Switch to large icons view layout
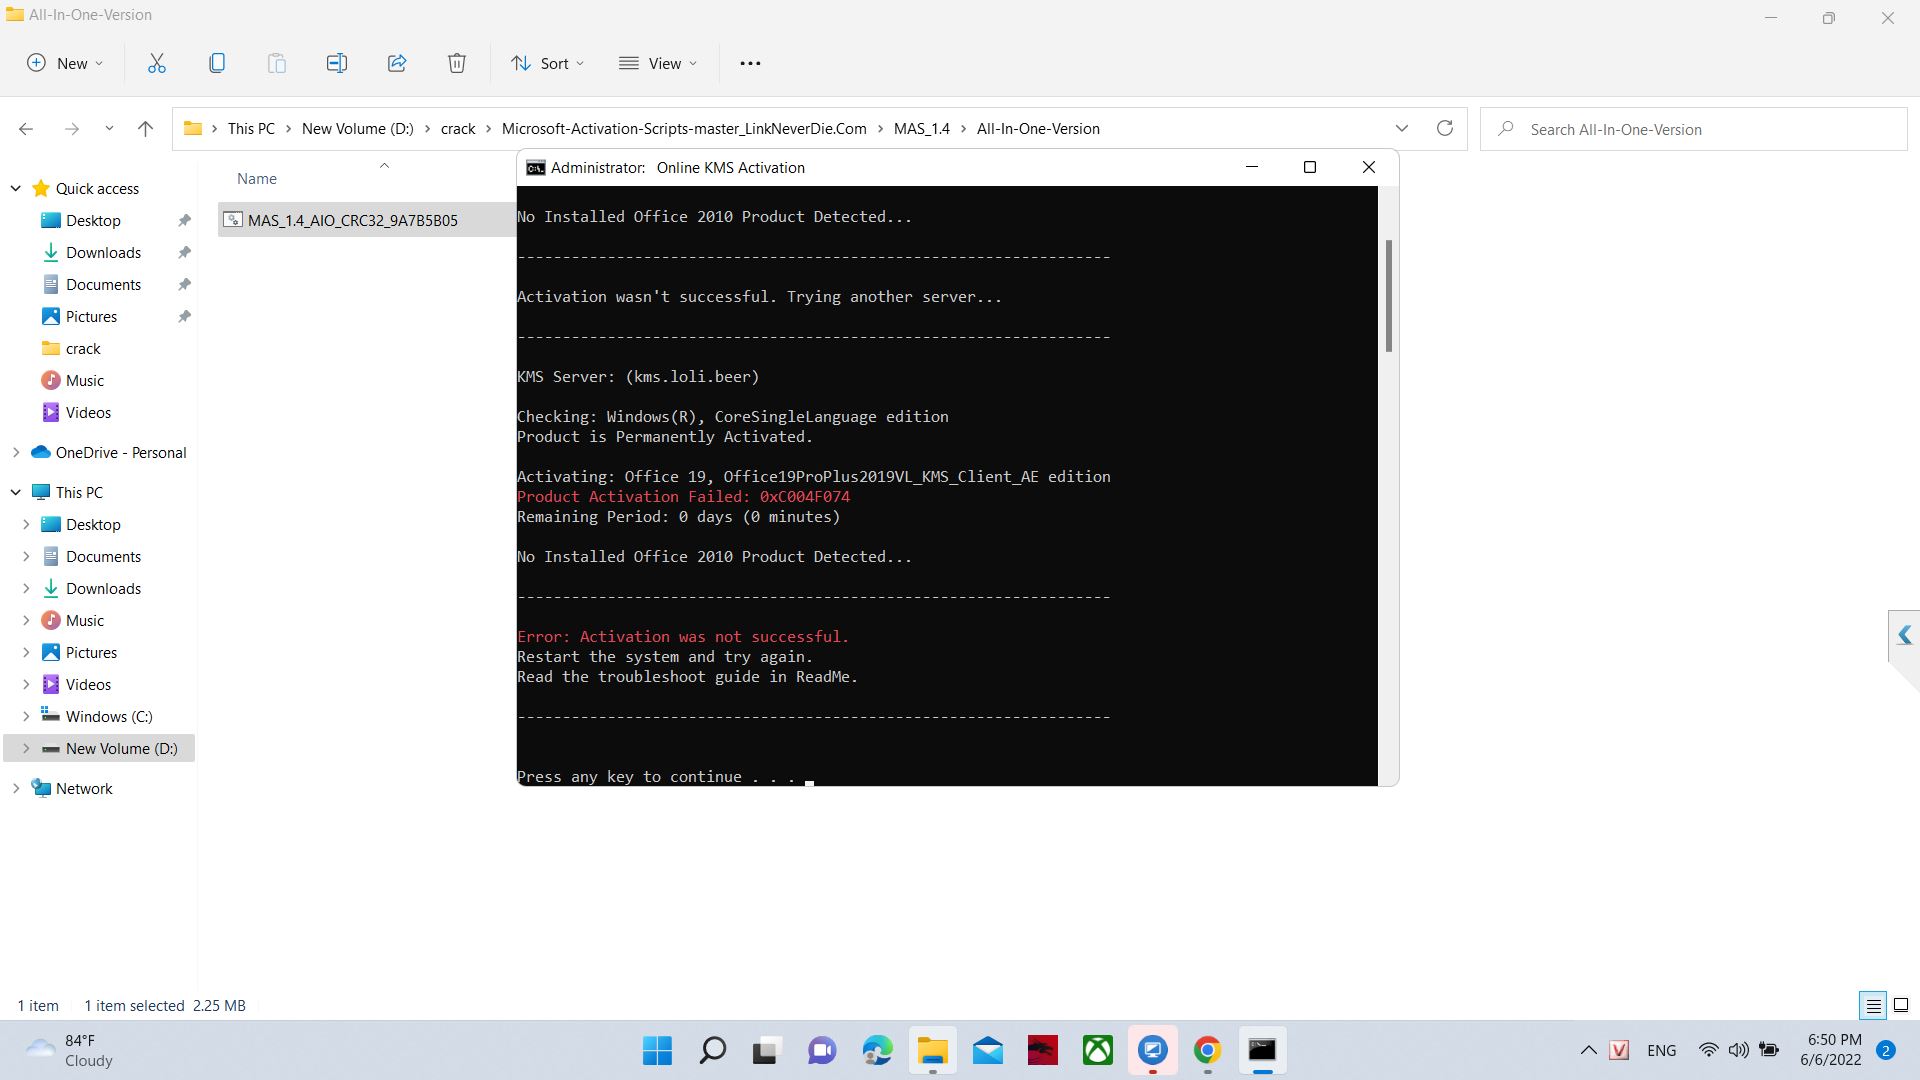 [x=1901, y=1006]
